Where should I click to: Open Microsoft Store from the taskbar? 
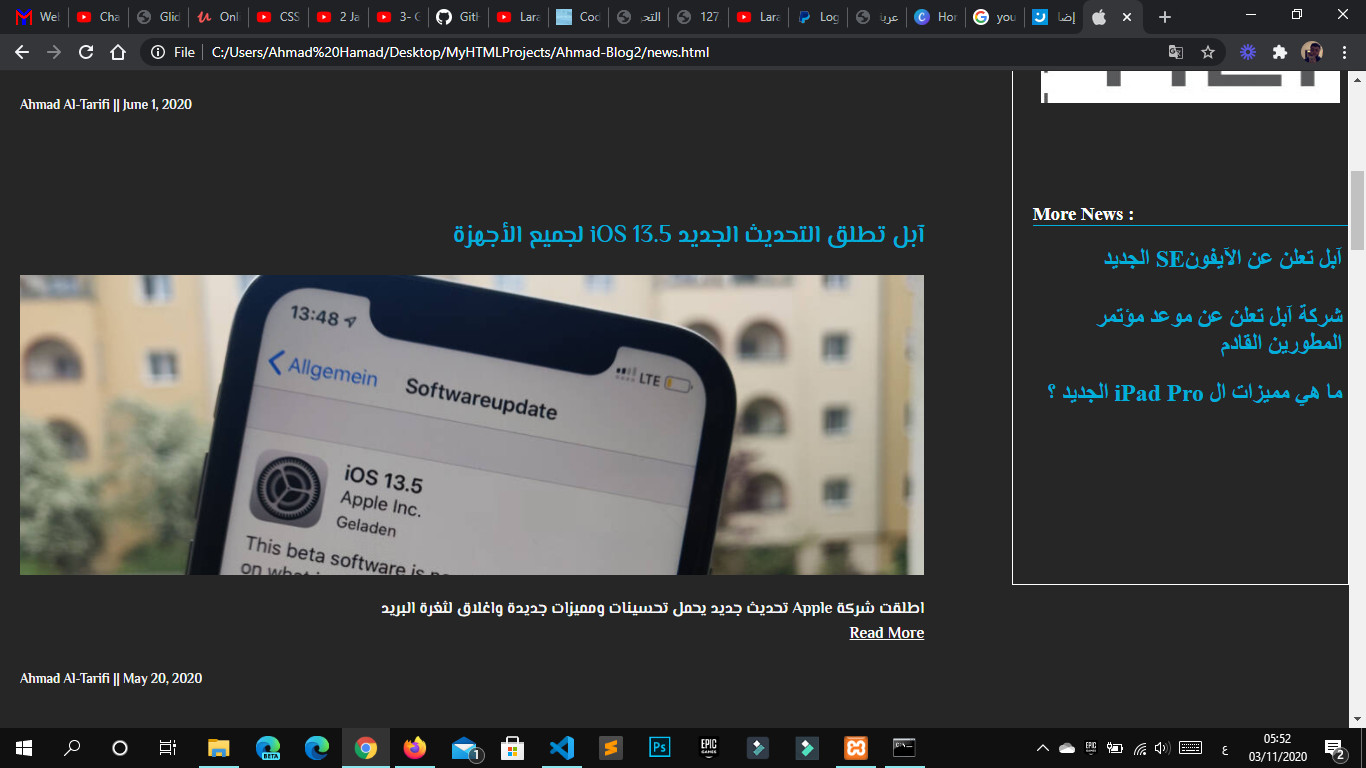(x=513, y=748)
